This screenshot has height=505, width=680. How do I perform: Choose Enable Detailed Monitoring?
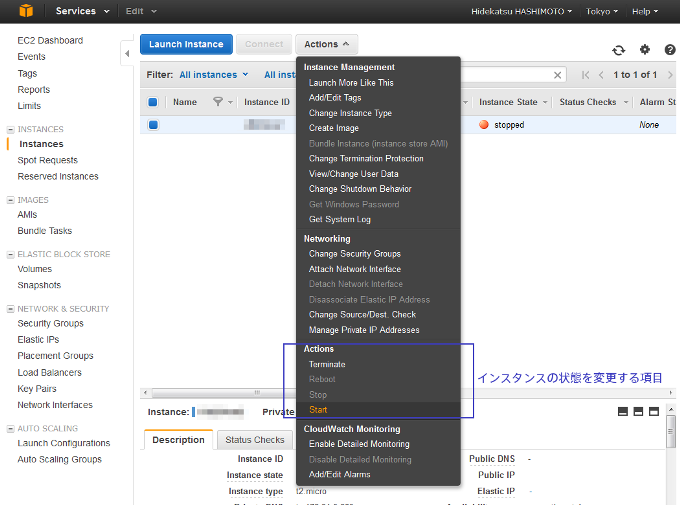point(359,444)
